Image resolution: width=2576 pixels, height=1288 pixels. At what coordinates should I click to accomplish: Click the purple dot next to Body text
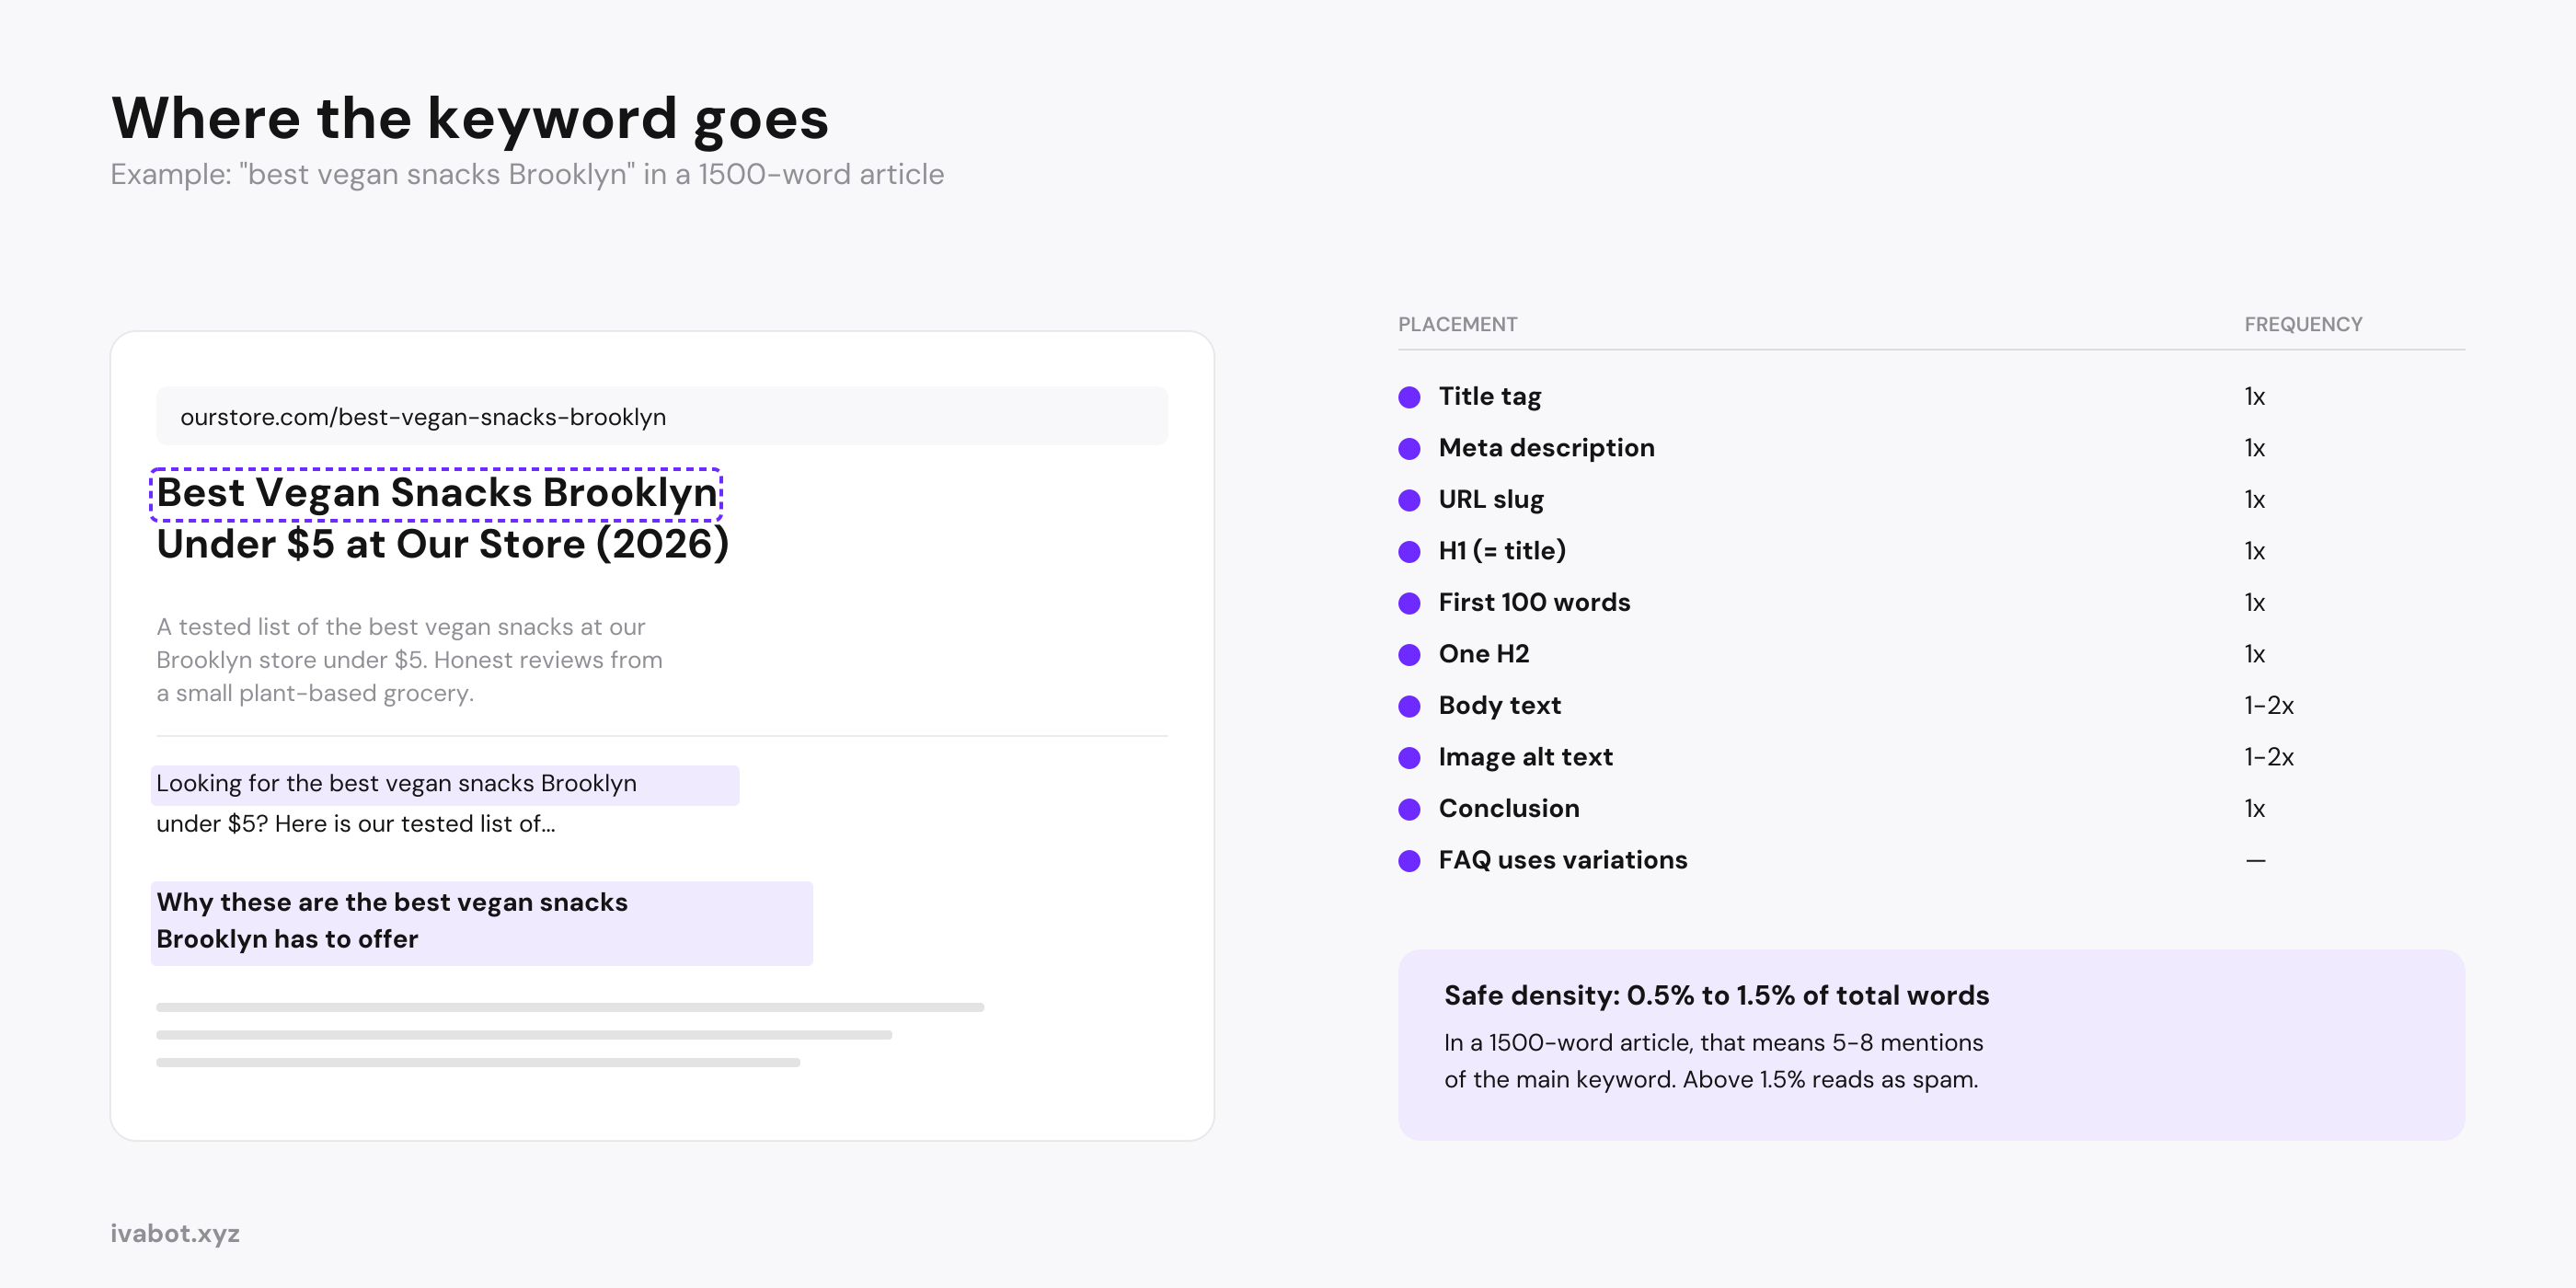(x=1409, y=706)
